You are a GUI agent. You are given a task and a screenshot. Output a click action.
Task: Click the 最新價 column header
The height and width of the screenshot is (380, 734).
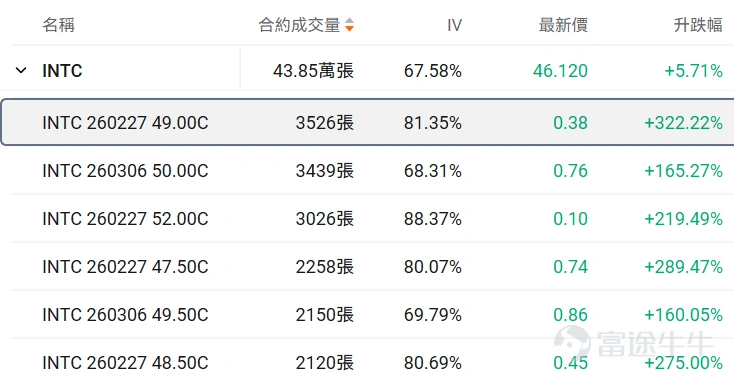click(x=563, y=25)
